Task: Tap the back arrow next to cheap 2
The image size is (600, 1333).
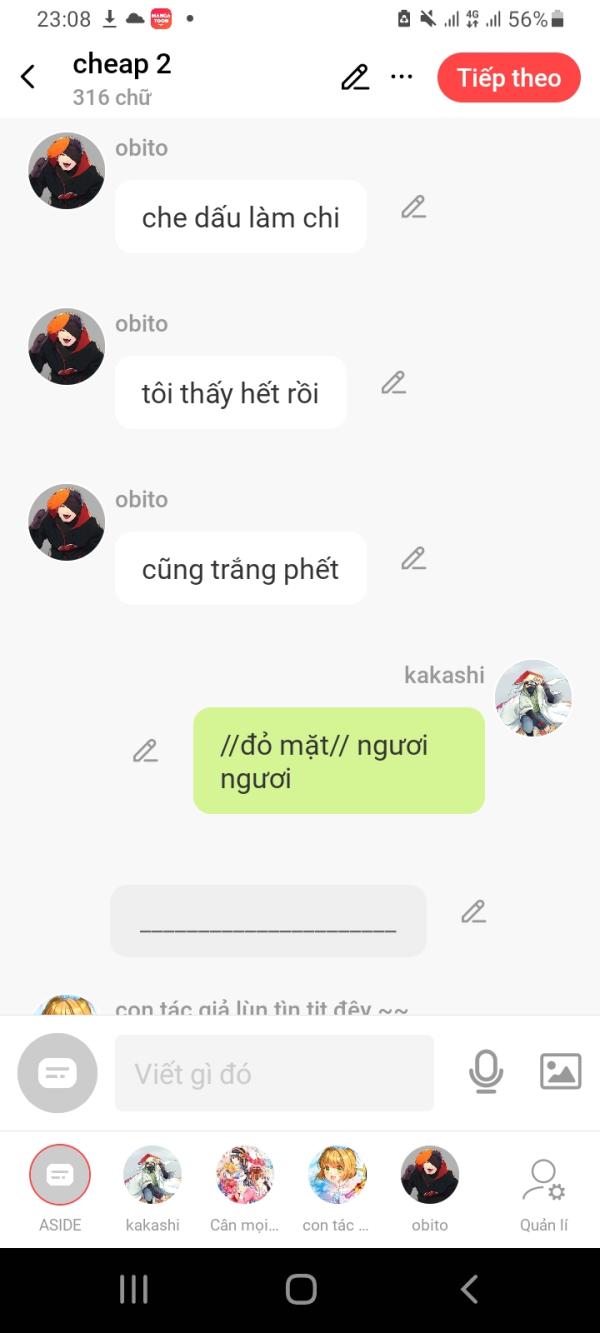Action: pos(28,77)
